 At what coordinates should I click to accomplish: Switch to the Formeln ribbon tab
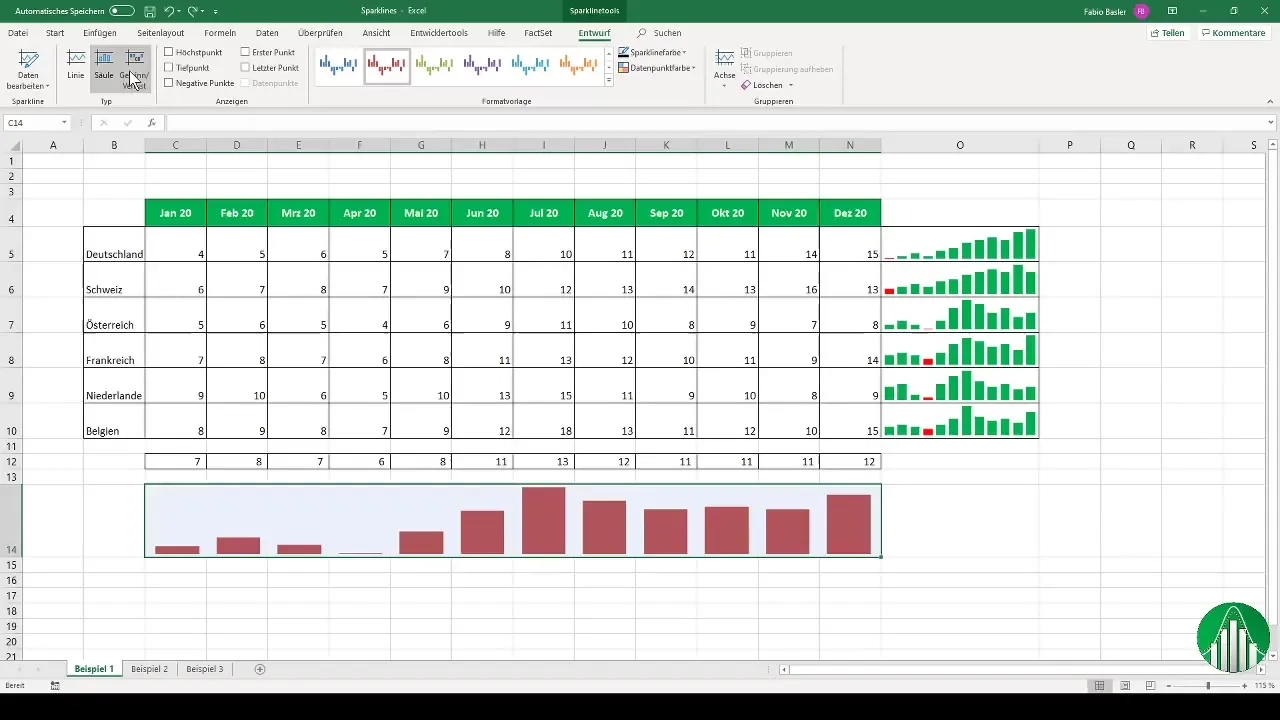click(x=220, y=33)
